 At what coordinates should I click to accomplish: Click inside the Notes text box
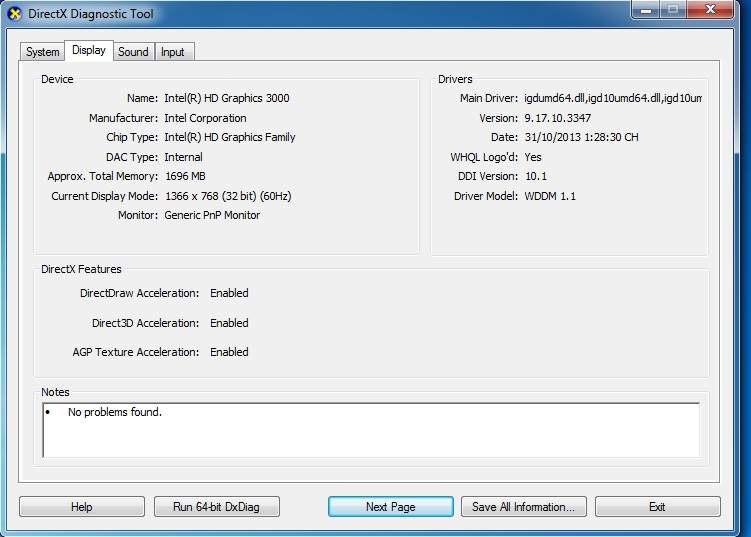click(371, 430)
